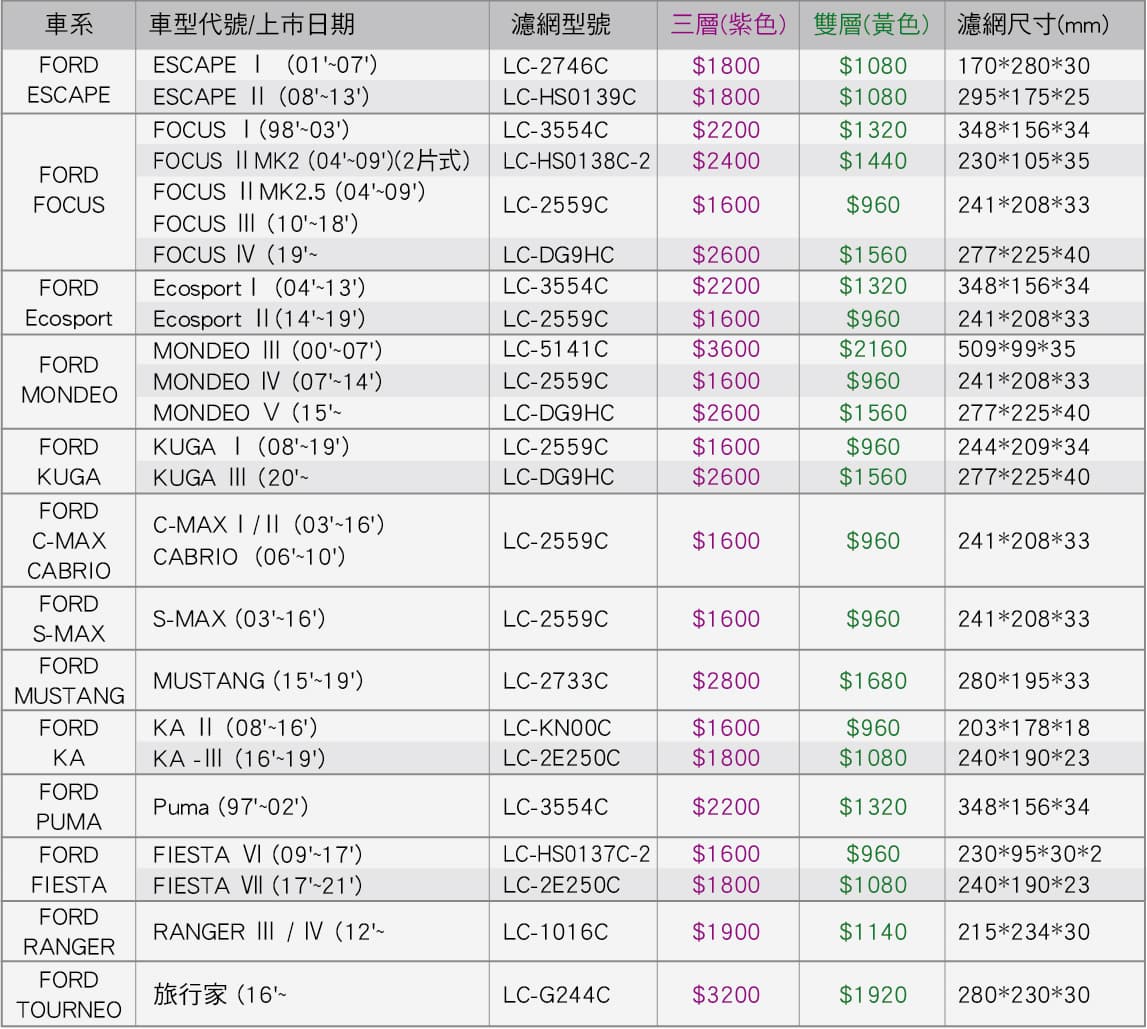Click FOCUS I (98'~03') model entry
This screenshot has height=1029, width=1147.
251,129
